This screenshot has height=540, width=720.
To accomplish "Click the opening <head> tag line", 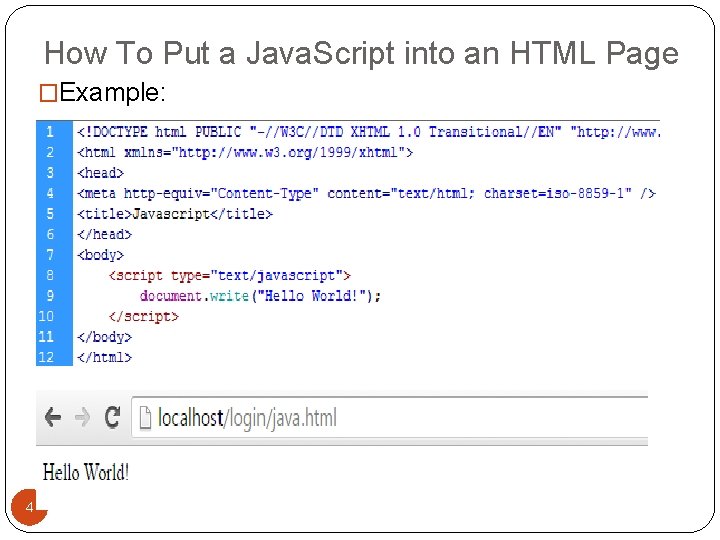I will [101, 173].
